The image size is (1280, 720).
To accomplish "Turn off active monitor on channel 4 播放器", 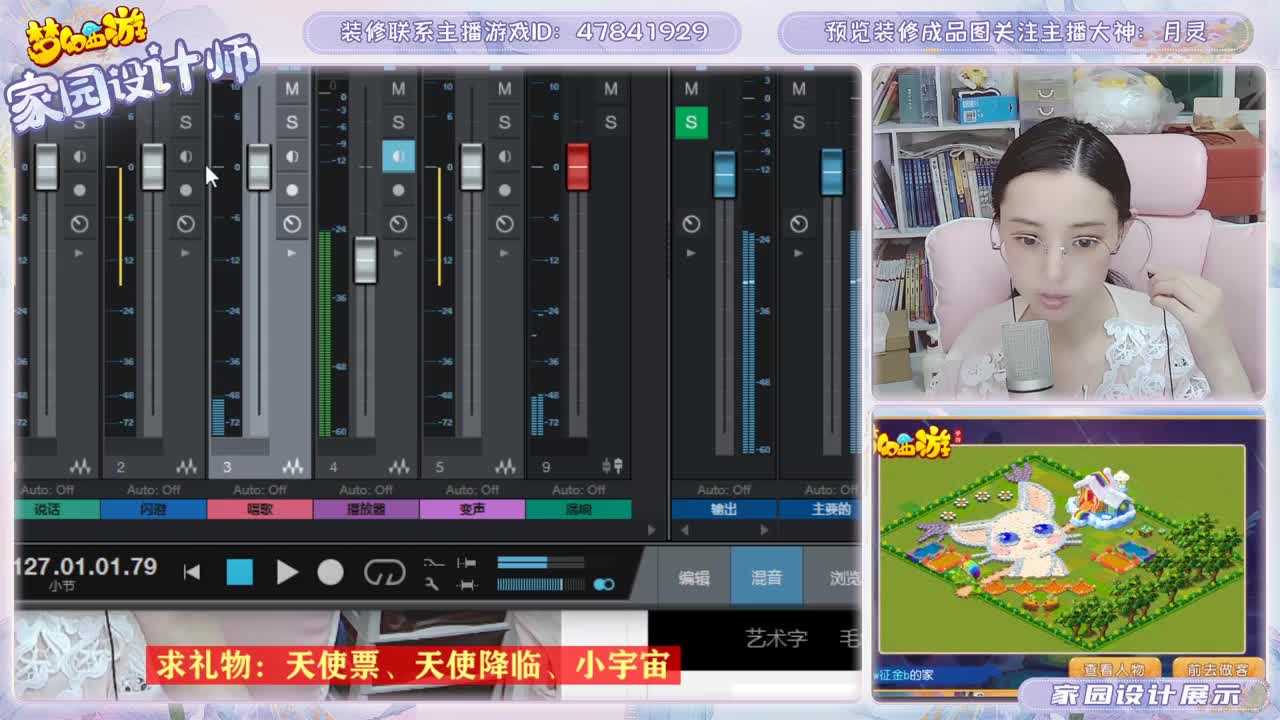I will pos(398,156).
